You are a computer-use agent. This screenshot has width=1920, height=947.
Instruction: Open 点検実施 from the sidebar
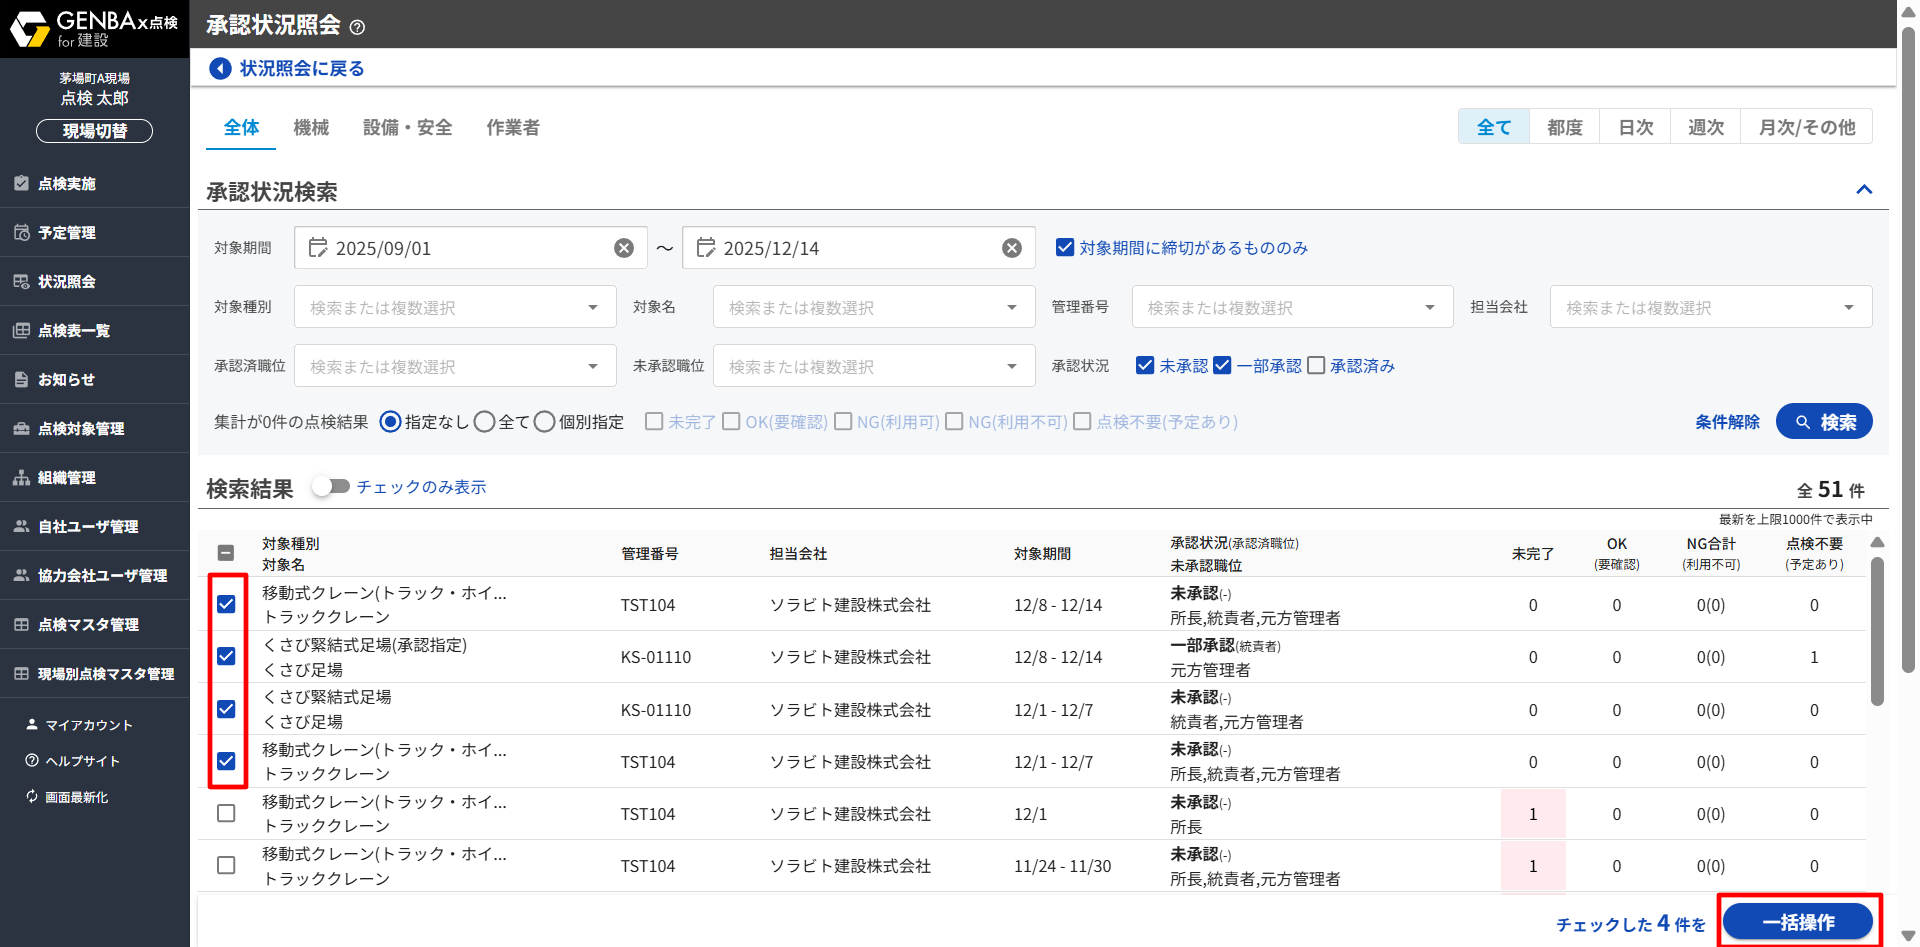[x=67, y=184]
